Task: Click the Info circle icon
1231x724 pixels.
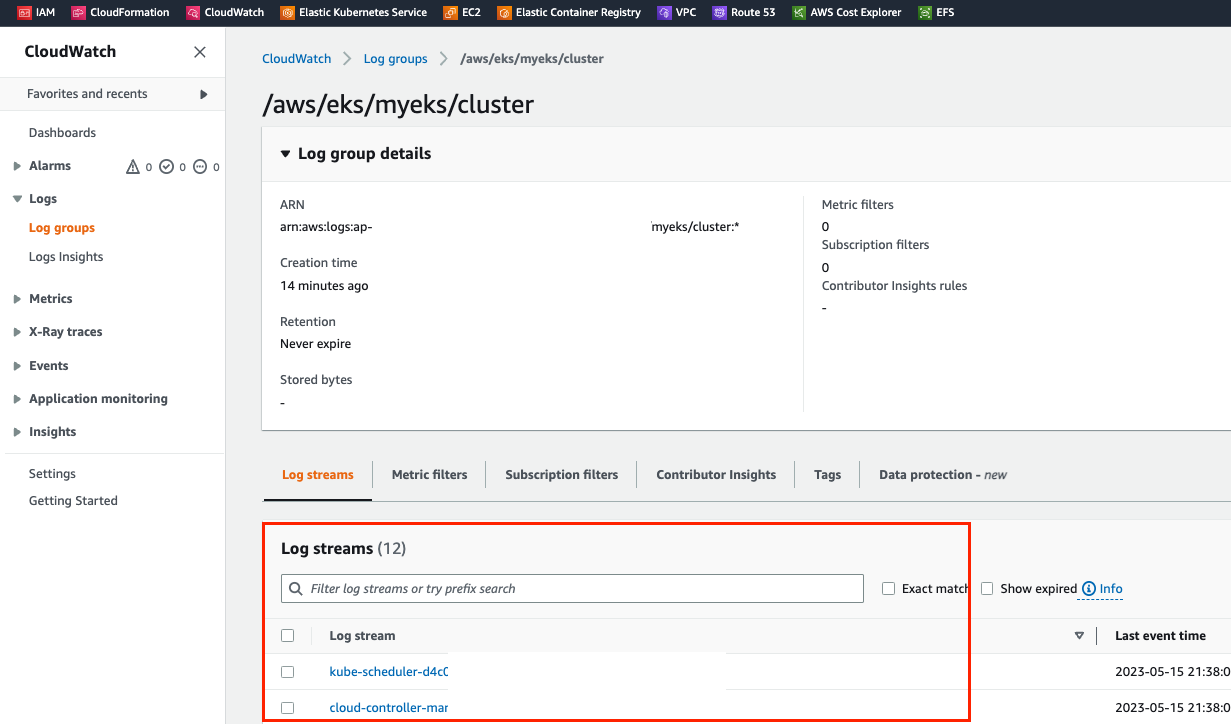Action: [x=1089, y=589]
